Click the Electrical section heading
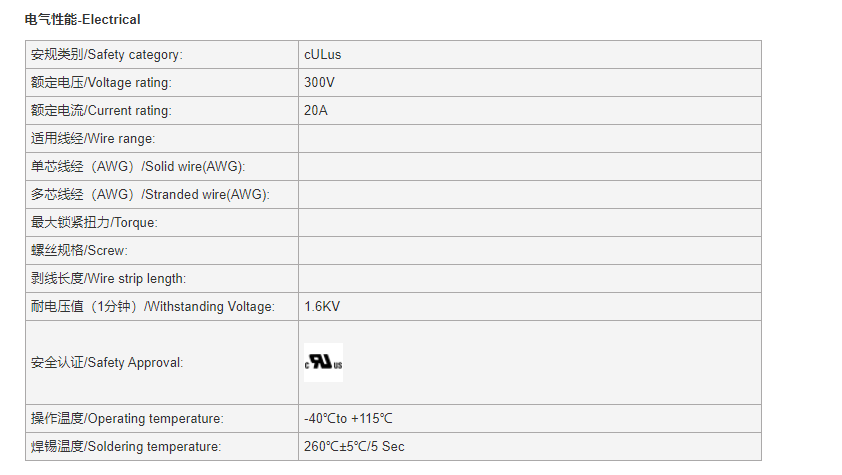842x475 pixels. click(83, 20)
